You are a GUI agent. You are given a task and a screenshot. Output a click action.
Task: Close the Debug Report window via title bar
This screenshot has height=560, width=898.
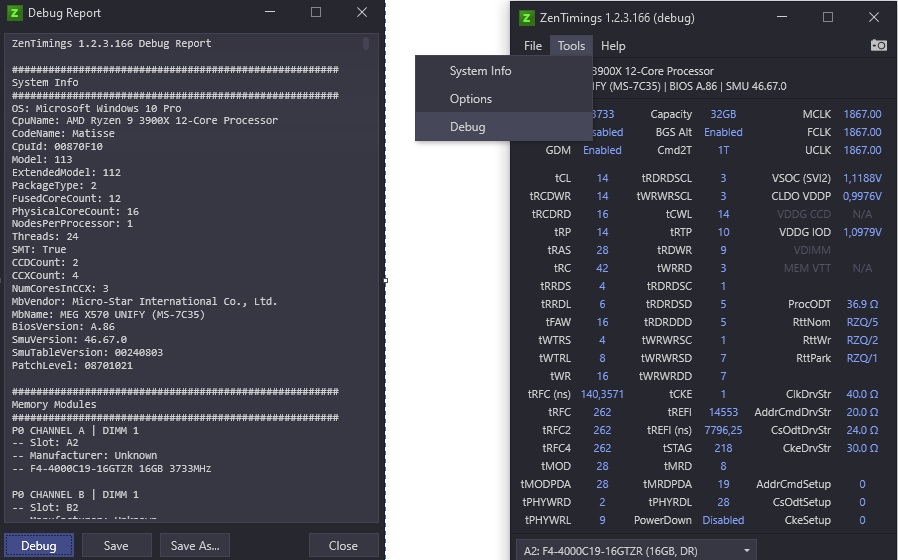(x=361, y=12)
